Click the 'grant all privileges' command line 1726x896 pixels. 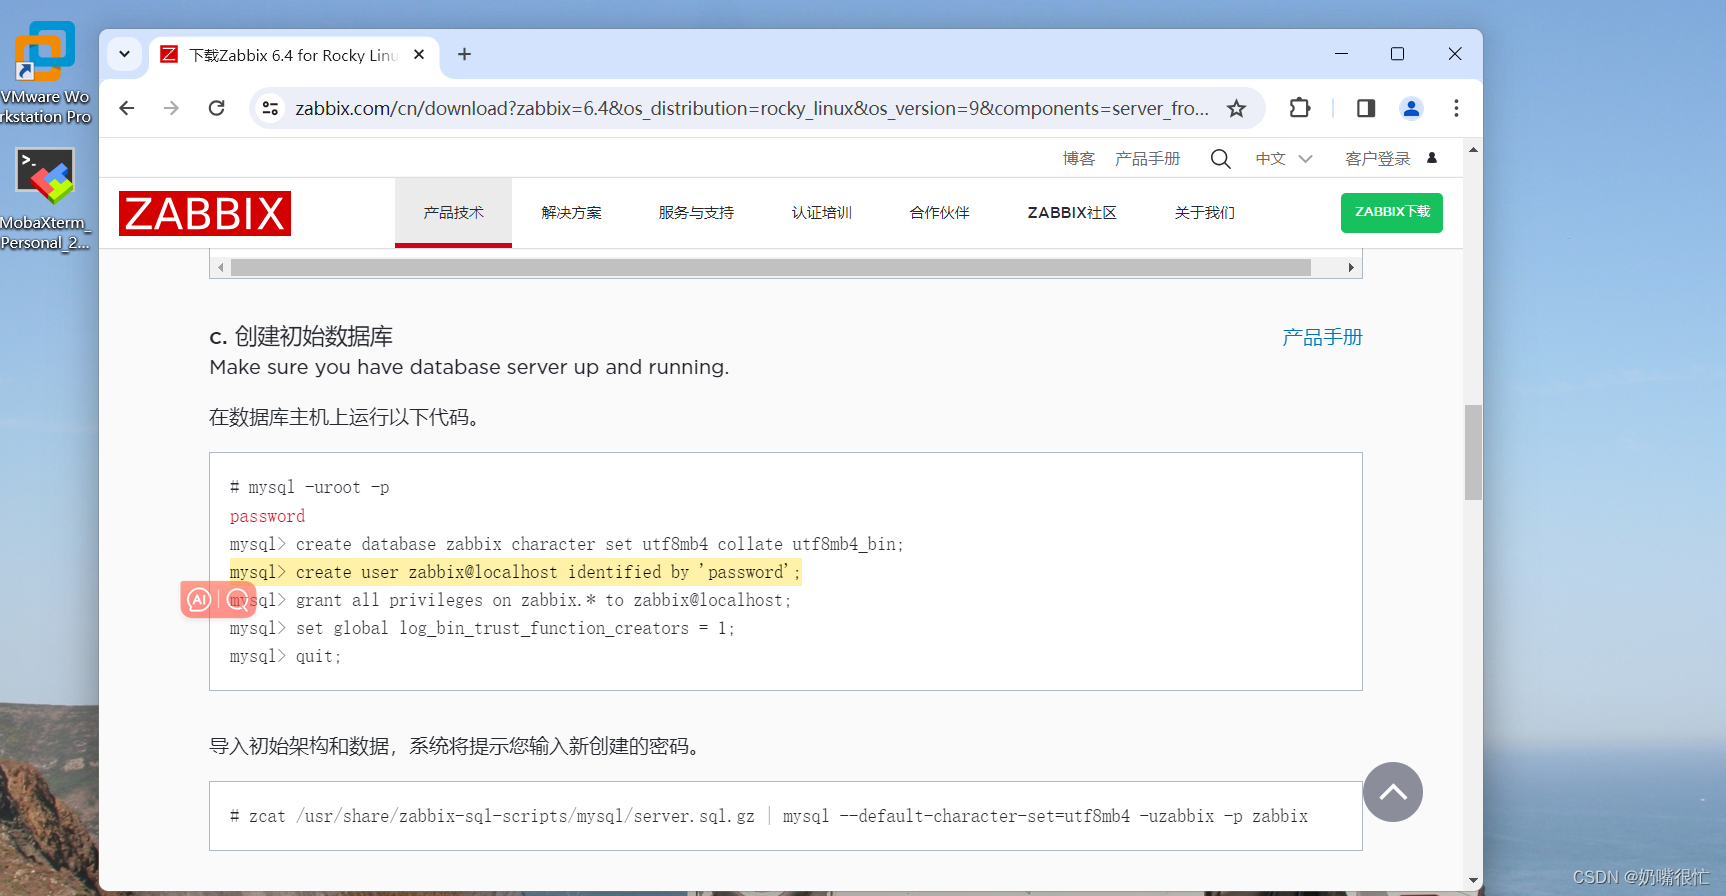(x=510, y=600)
